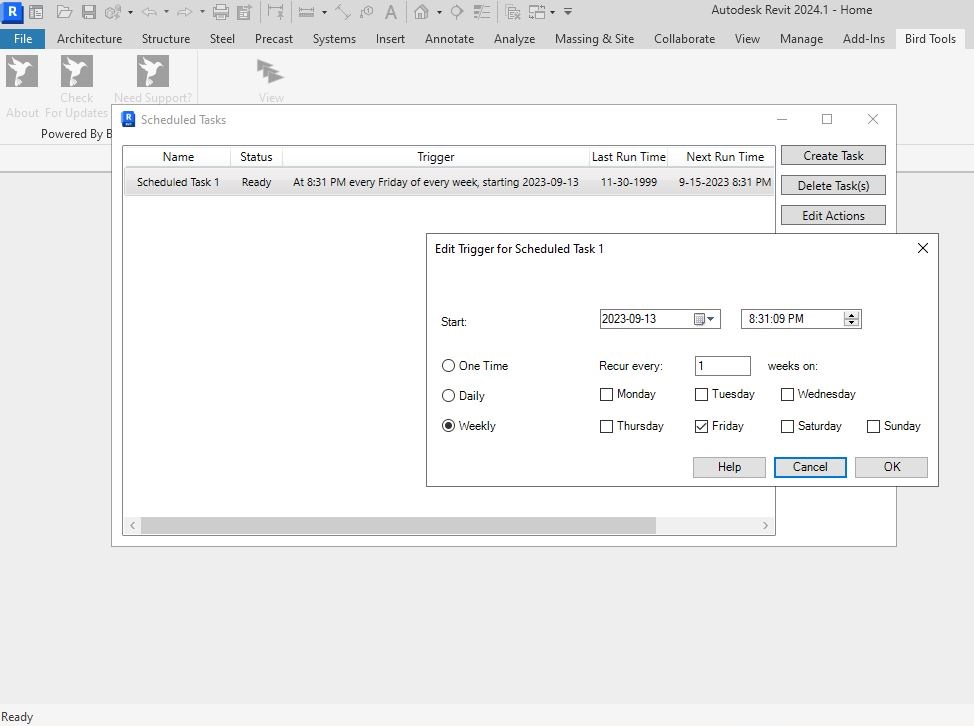The image size is (974, 726).
Task: Switch to the Annotate ribbon tab
Action: coord(449,39)
